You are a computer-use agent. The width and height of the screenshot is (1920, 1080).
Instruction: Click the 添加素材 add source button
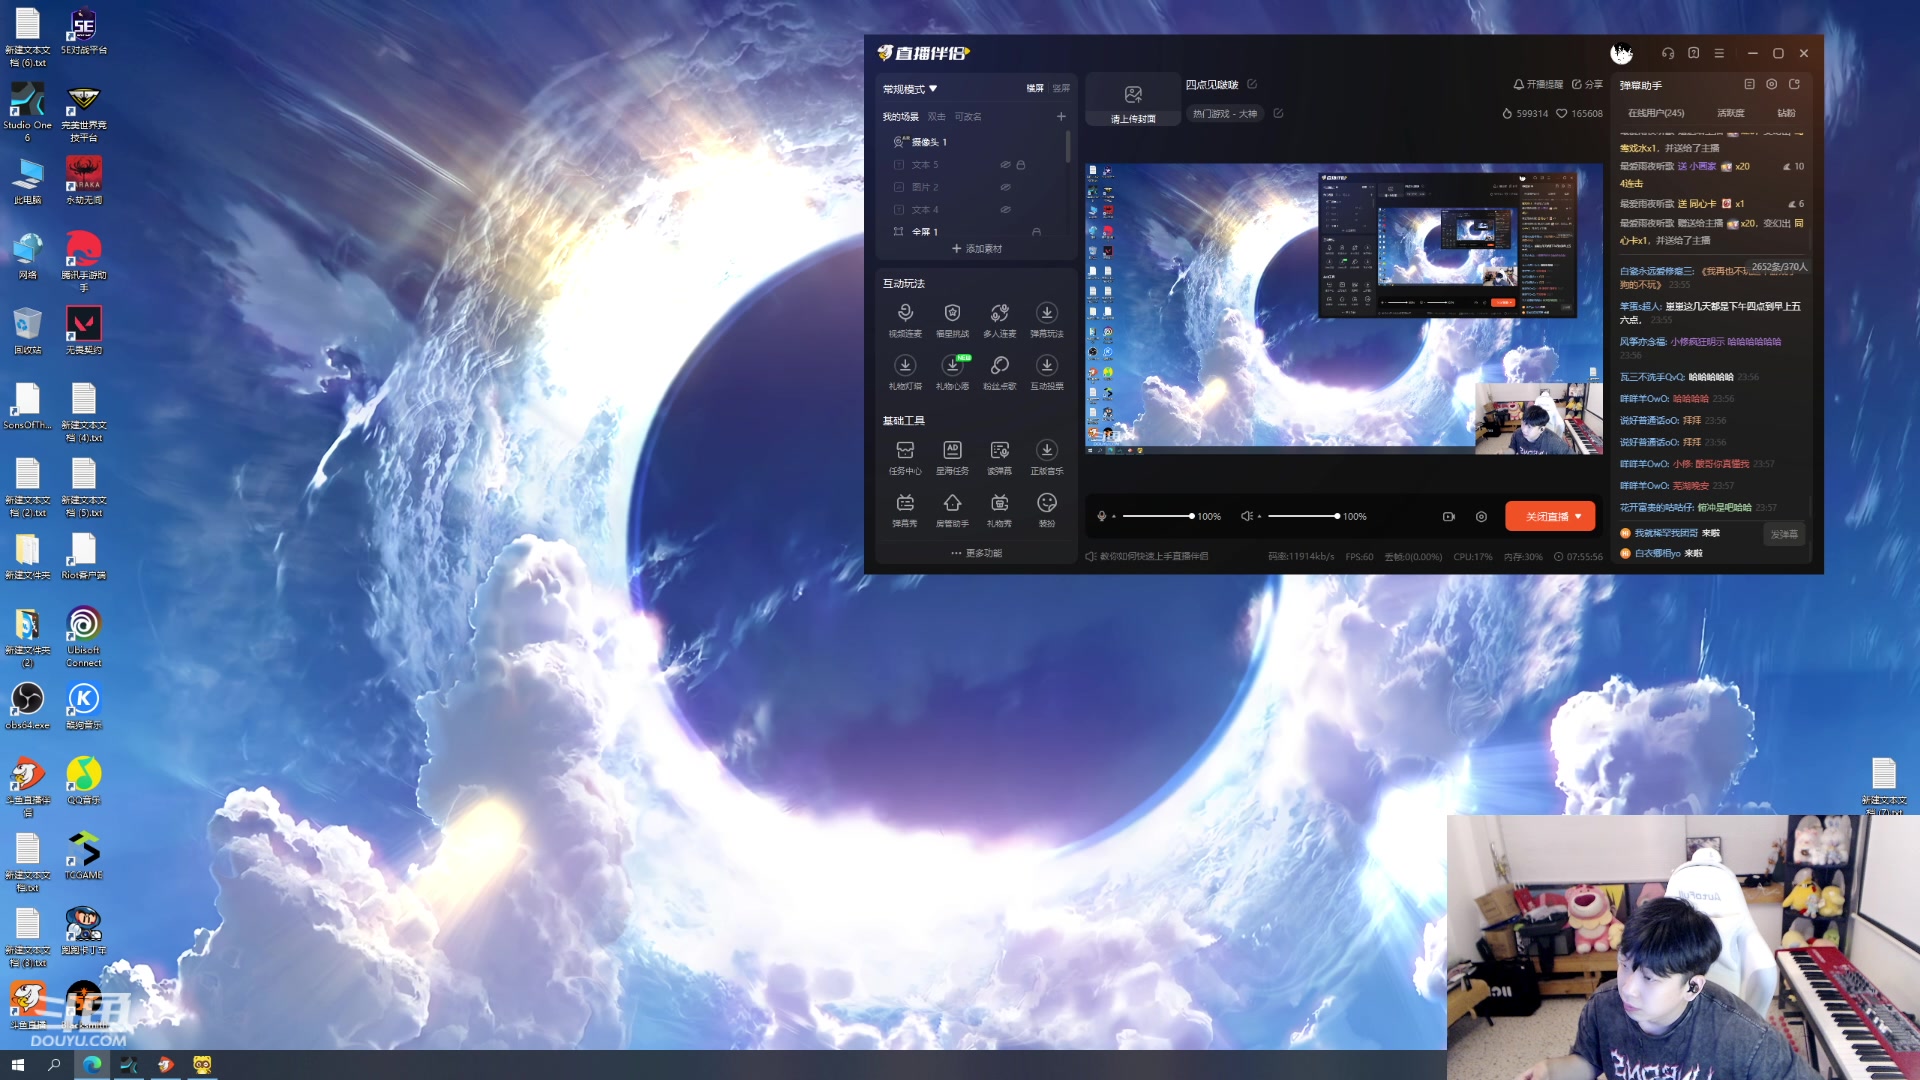(977, 249)
